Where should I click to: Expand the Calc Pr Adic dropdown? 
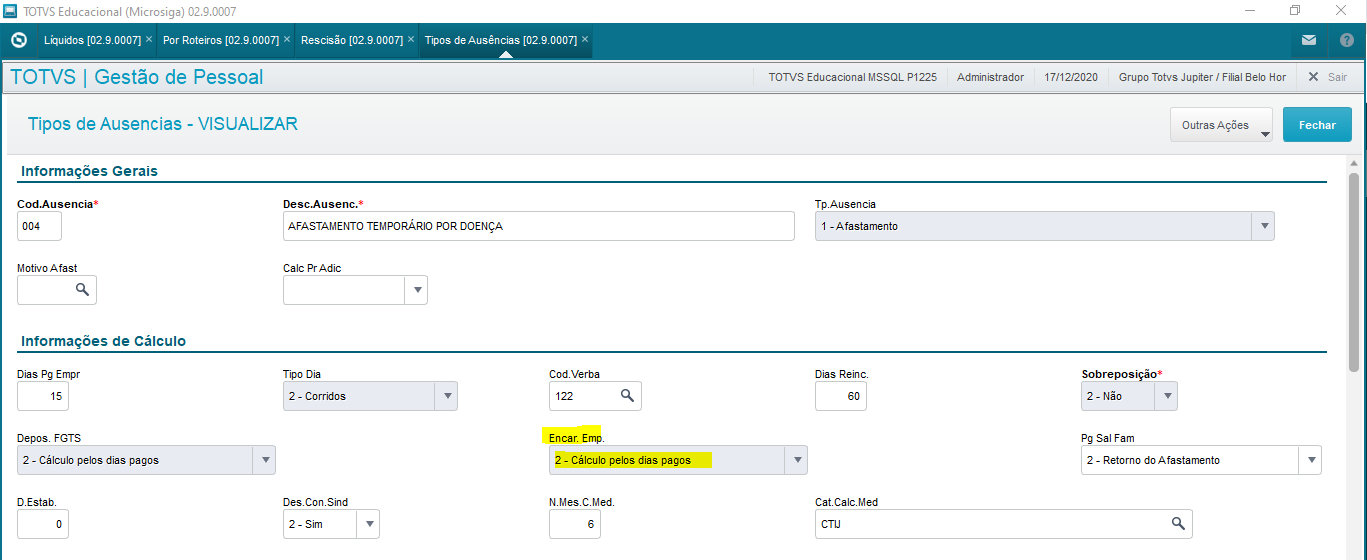coord(416,290)
